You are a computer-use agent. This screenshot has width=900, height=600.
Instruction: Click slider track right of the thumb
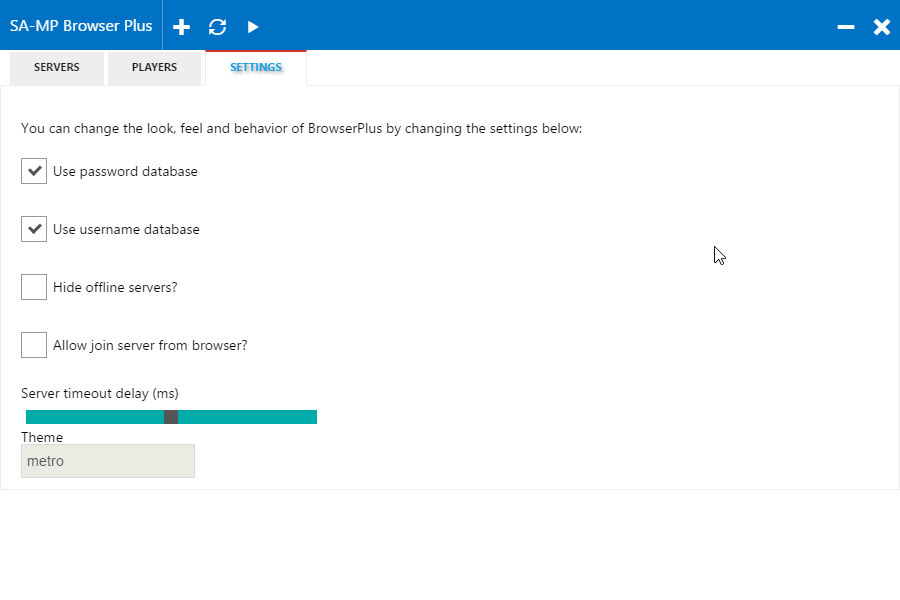click(247, 417)
